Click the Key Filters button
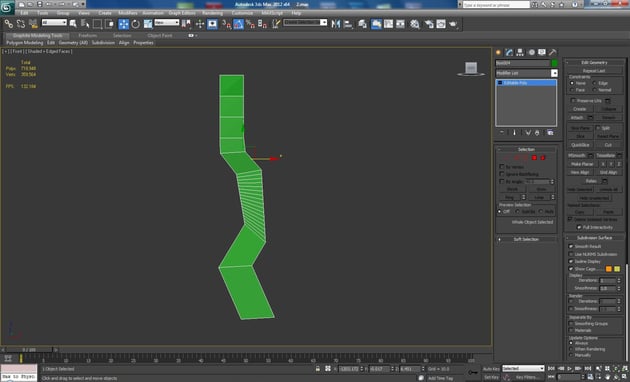 point(528,377)
